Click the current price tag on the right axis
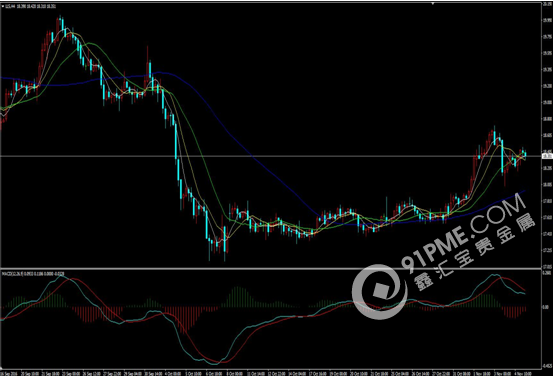The image size is (553, 376). click(547, 156)
